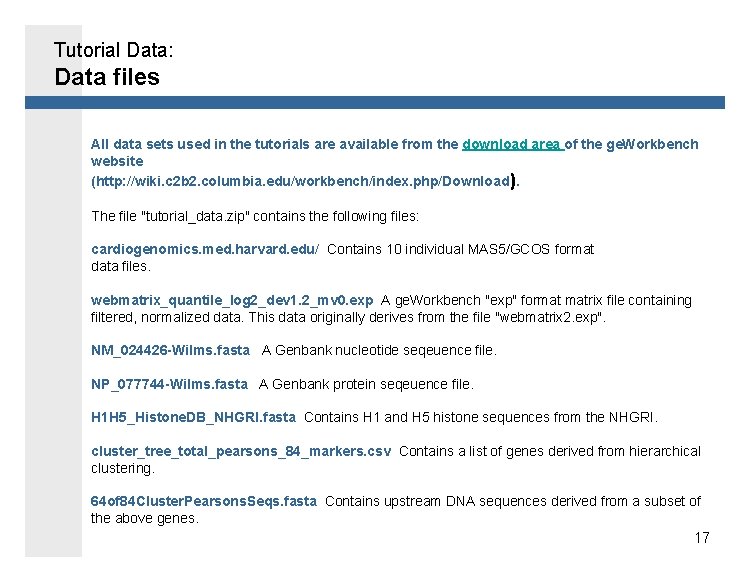This screenshot has height=576, width=756.
Task: Click 'A Genbank protein seqeuence file' description
Action: [x=366, y=384]
